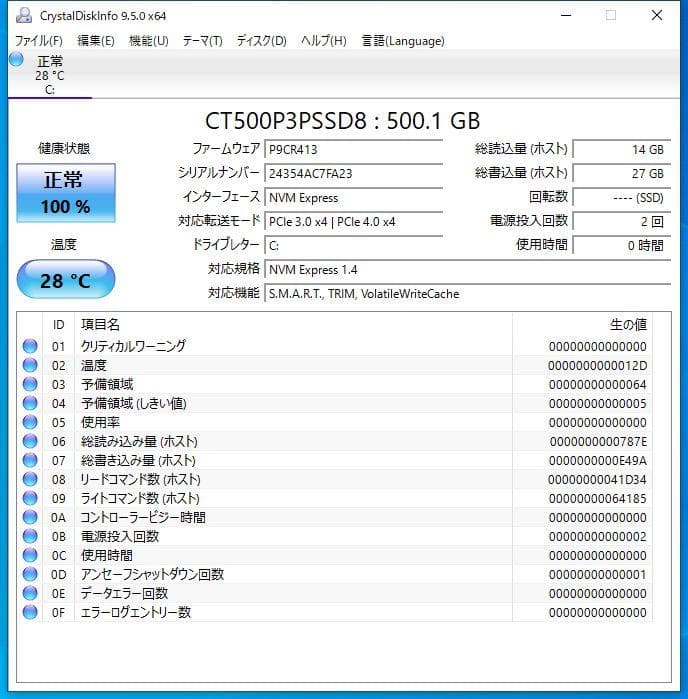
Task: Click raw value 0000000000005
Action: coord(597,403)
